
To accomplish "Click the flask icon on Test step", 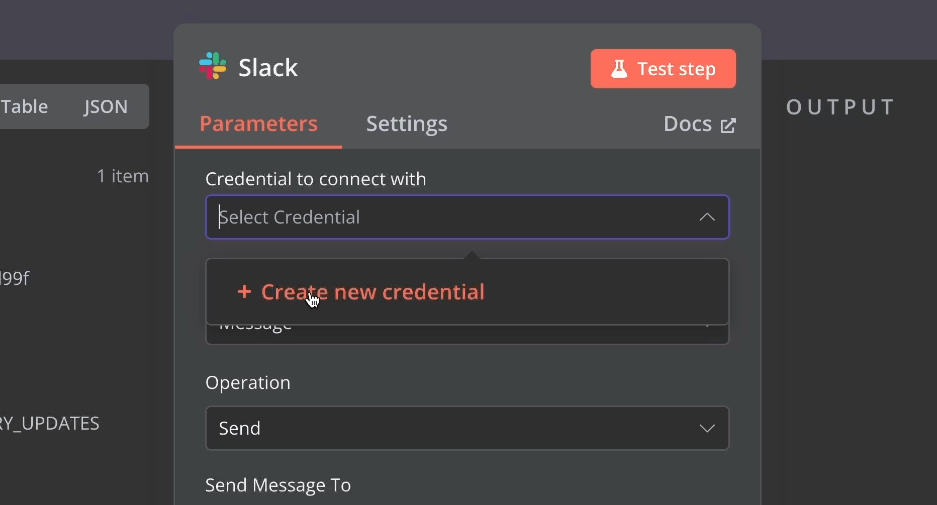I will click(619, 69).
